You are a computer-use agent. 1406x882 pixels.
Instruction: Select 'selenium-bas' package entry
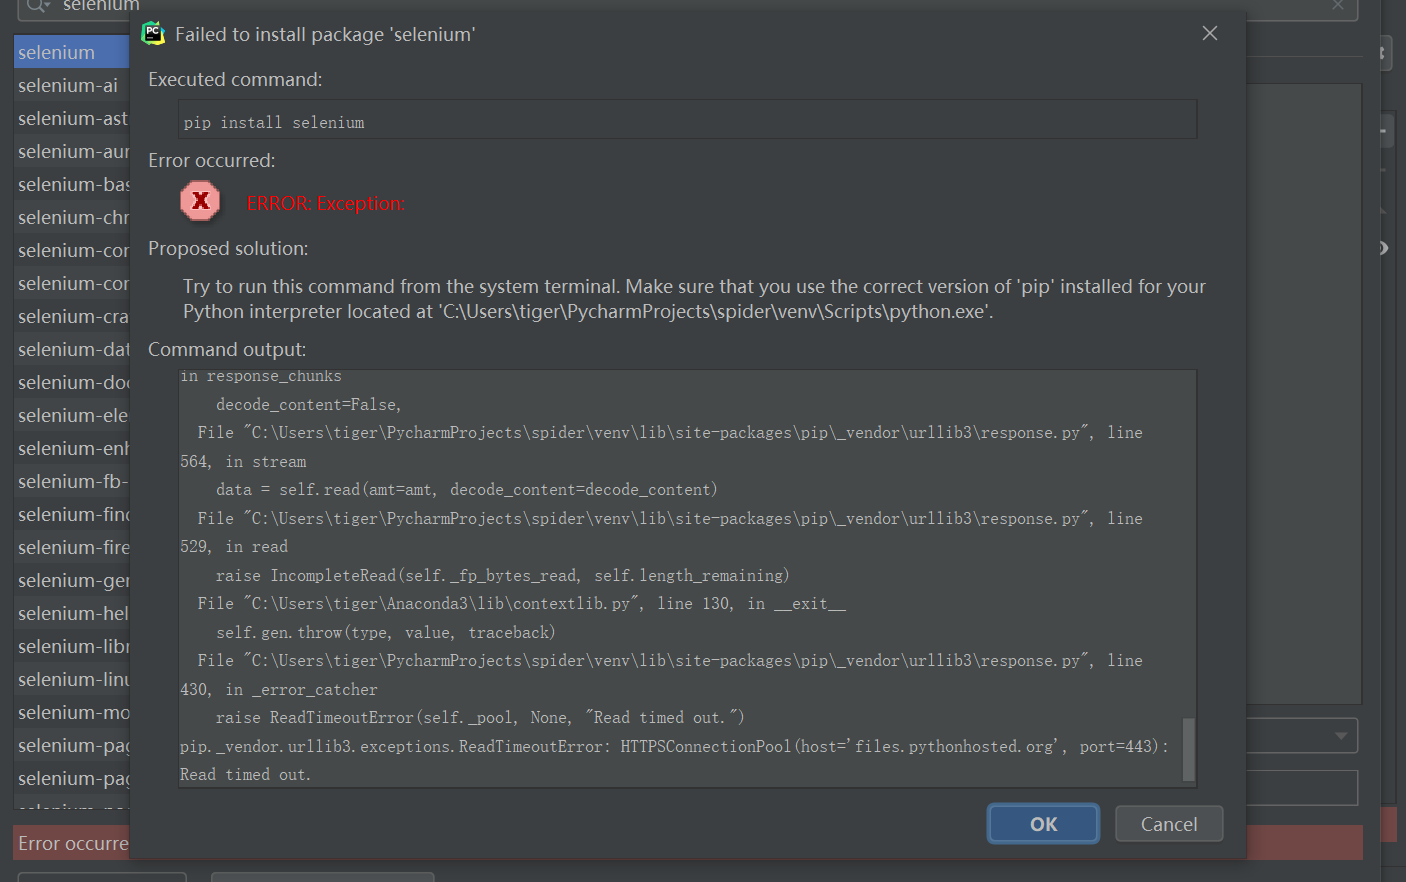coord(71,184)
